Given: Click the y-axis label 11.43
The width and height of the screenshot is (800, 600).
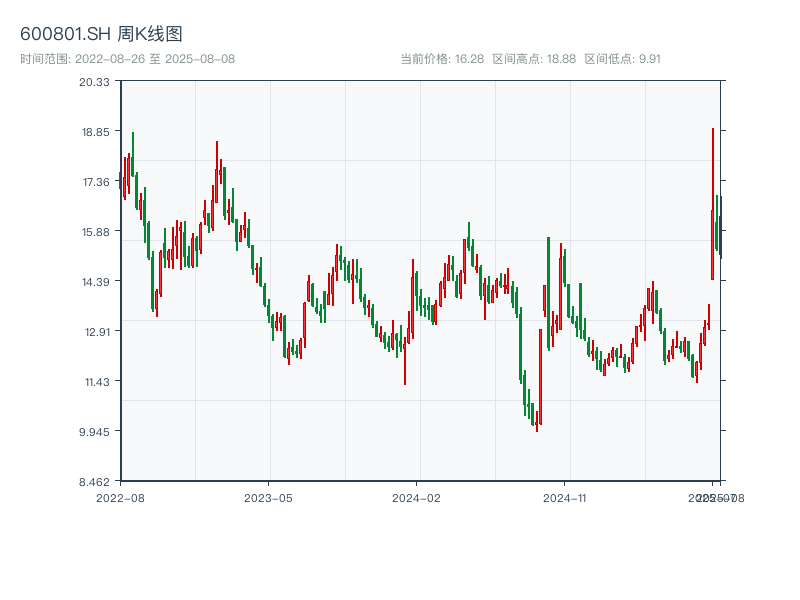Looking at the screenshot, I should tap(96, 382).
